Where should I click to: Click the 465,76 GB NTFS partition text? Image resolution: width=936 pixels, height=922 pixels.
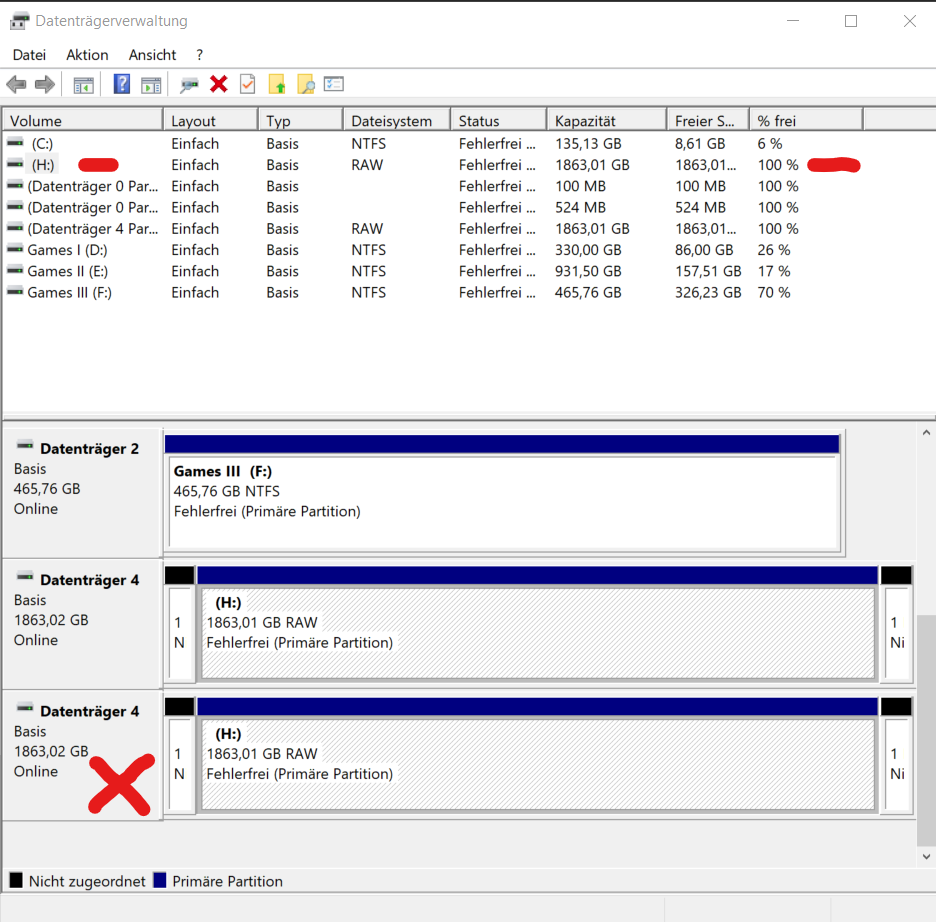[226, 491]
